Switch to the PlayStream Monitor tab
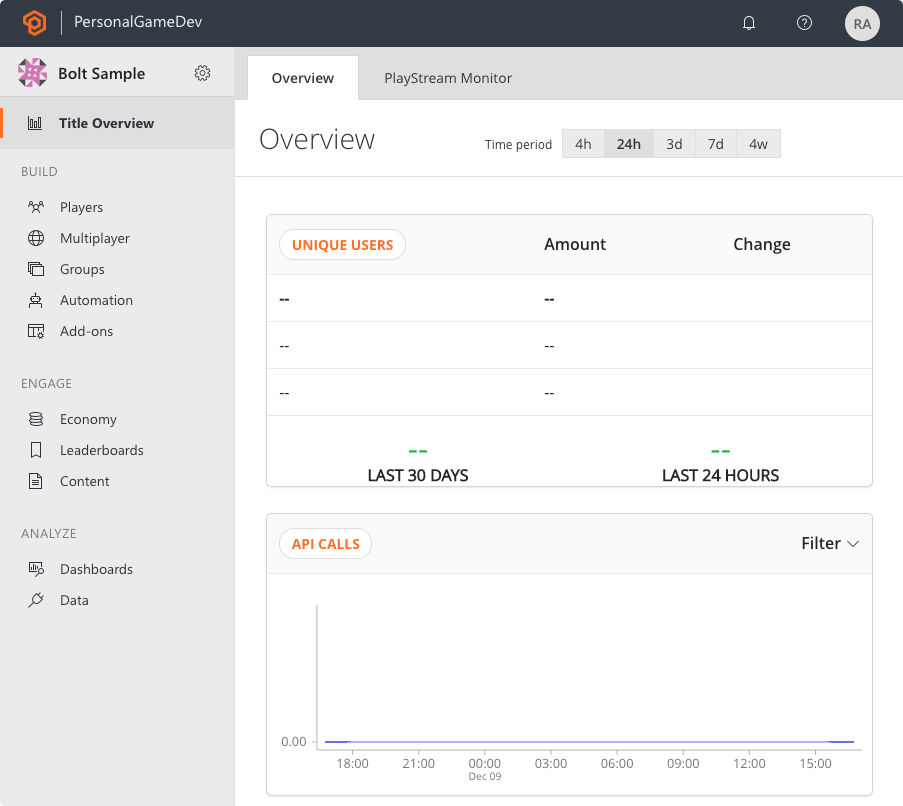 click(448, 78)
